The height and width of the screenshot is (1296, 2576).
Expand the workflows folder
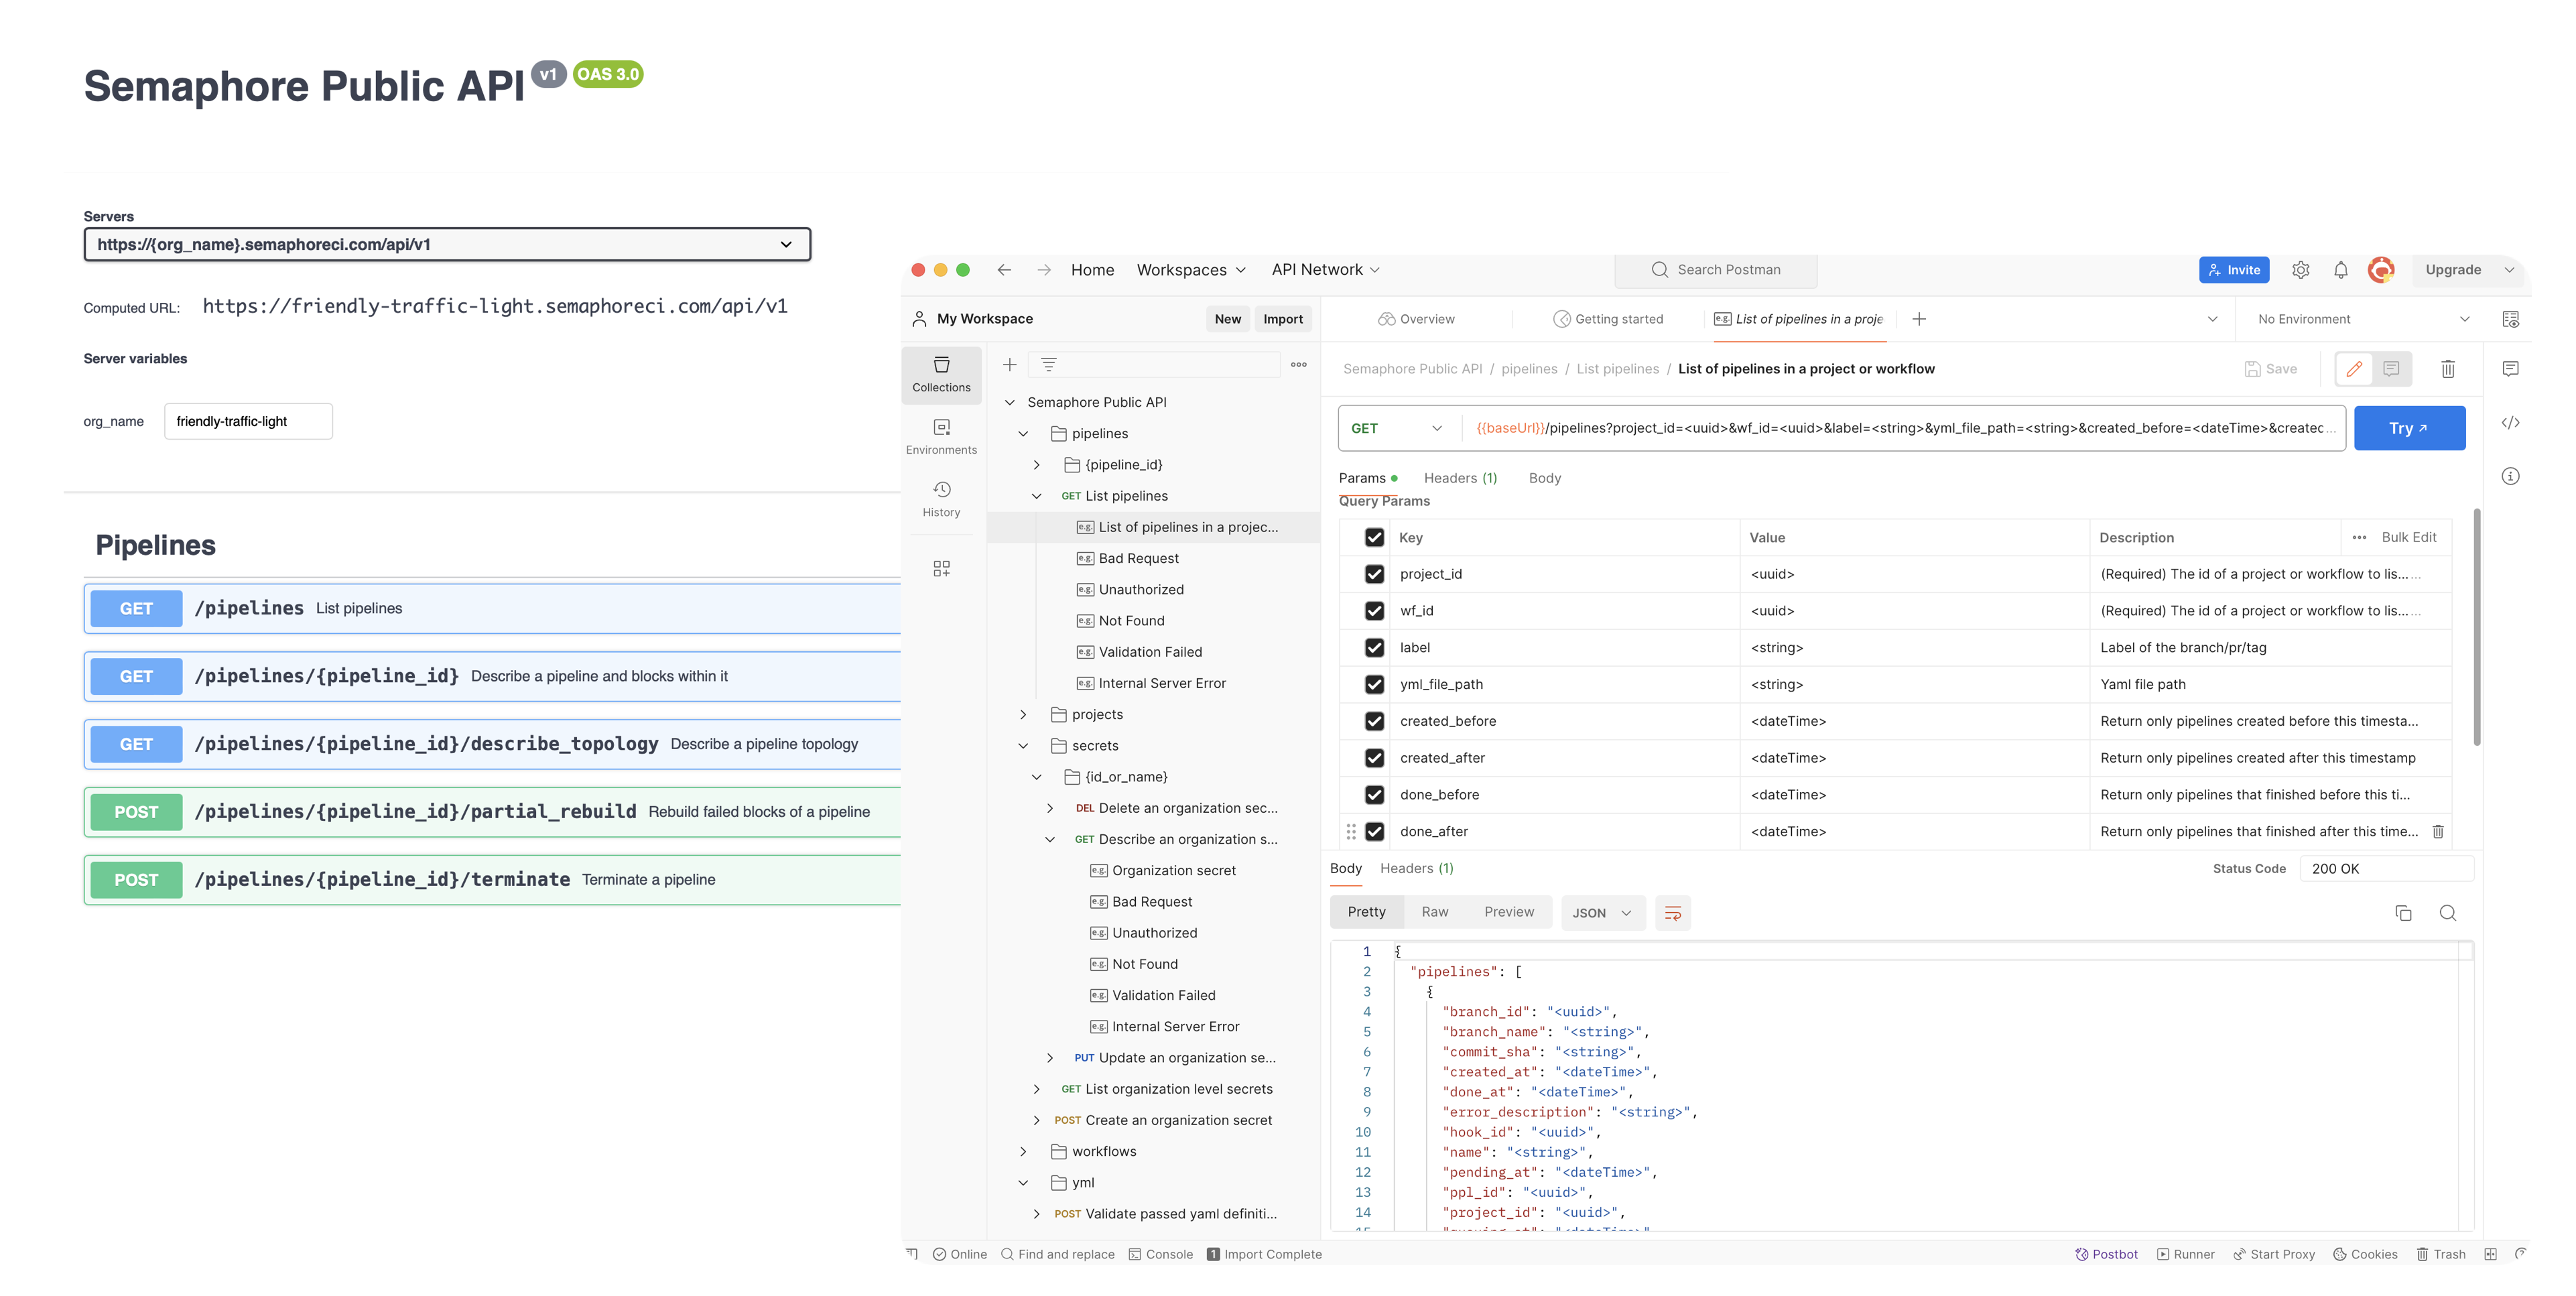click(1022, 1151)
